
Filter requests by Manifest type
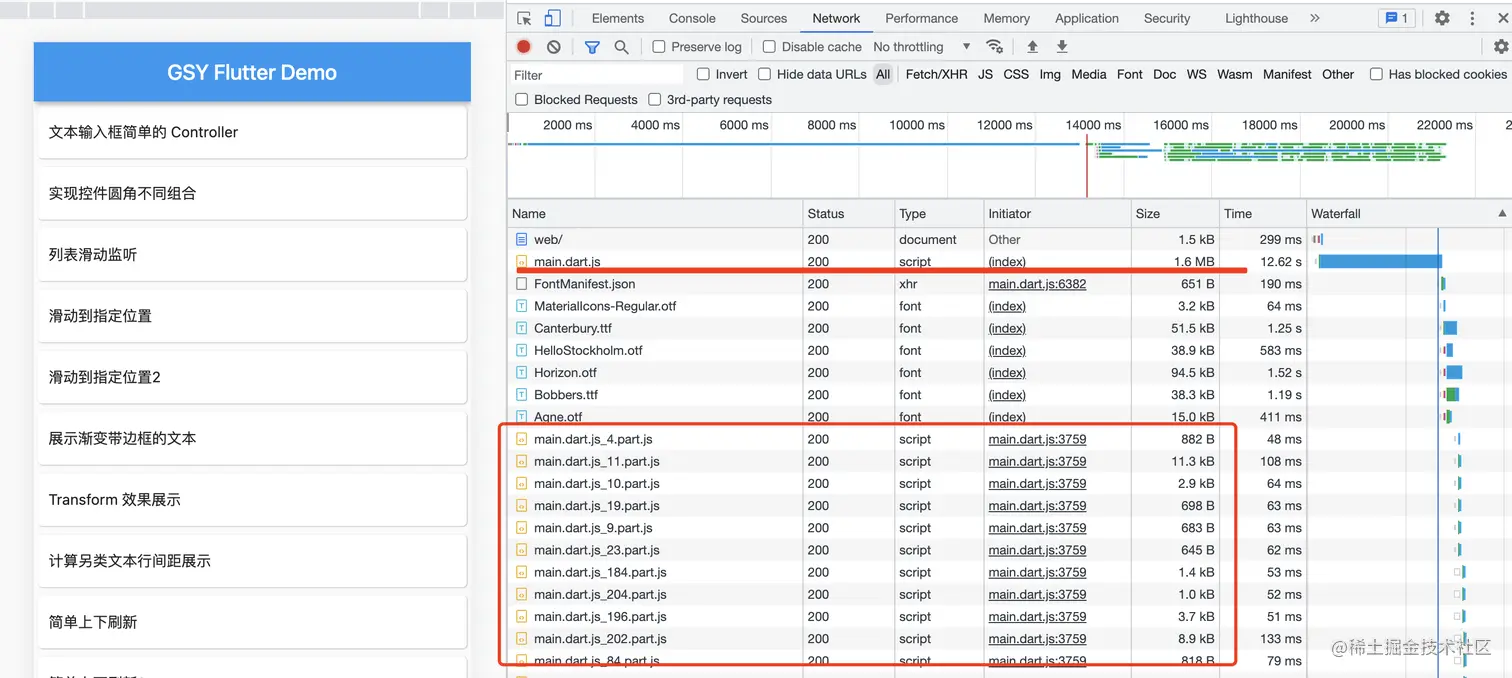tap(1287, 74)
